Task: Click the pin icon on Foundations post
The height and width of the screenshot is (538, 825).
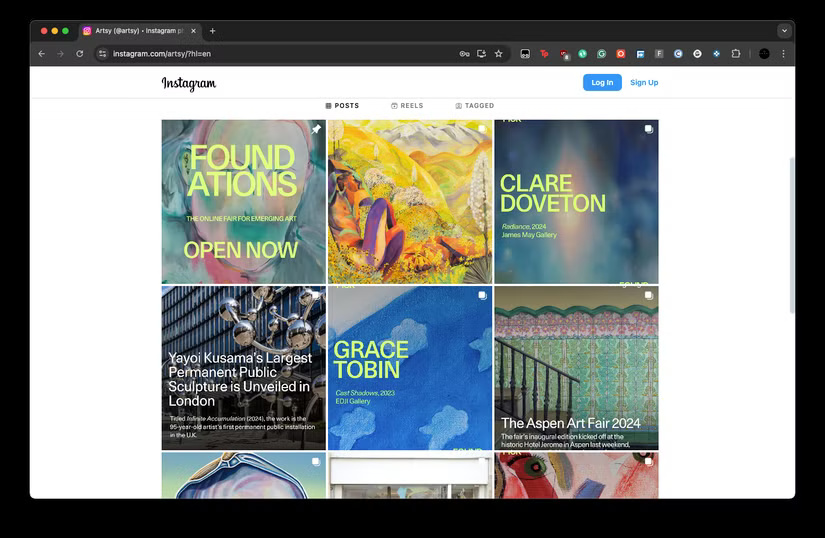Action: (316, 129)
